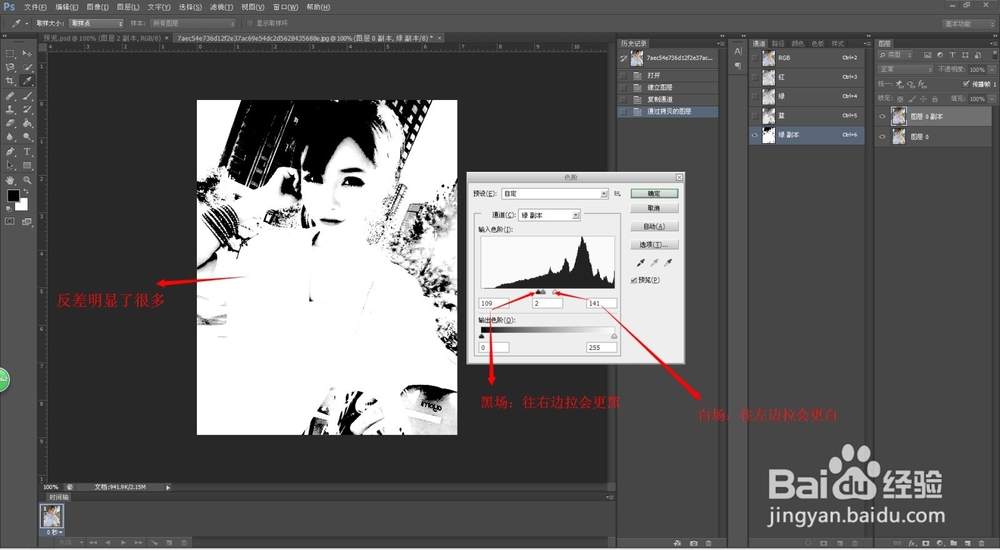Screen dimensions: 1000x550
Task: Click lock all icon in Layers panel
Action: pos(934,99)
